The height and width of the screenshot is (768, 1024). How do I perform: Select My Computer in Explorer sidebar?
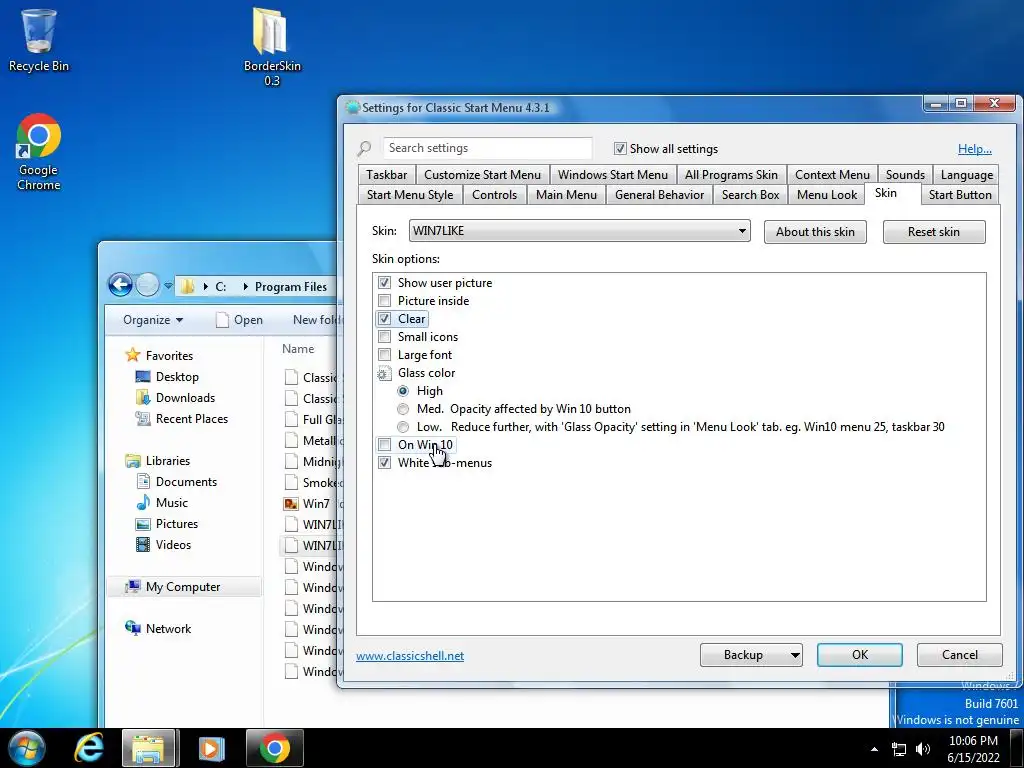point(183,586)
